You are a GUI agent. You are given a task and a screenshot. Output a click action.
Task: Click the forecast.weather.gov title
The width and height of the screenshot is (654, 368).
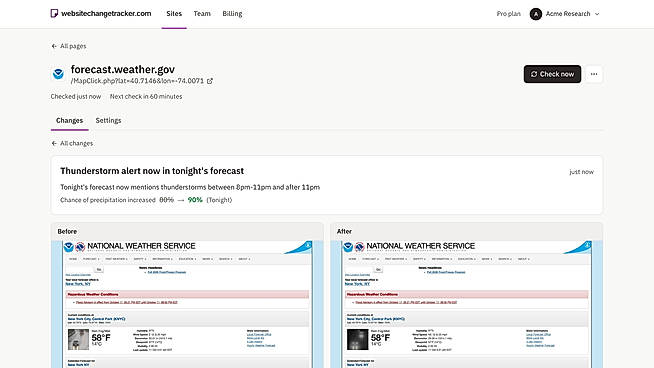(123, 69)
